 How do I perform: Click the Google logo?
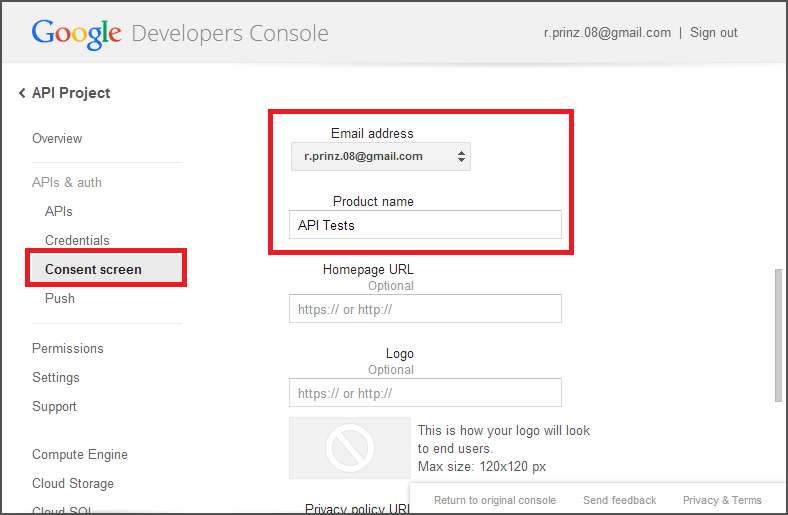pos(76,34)
